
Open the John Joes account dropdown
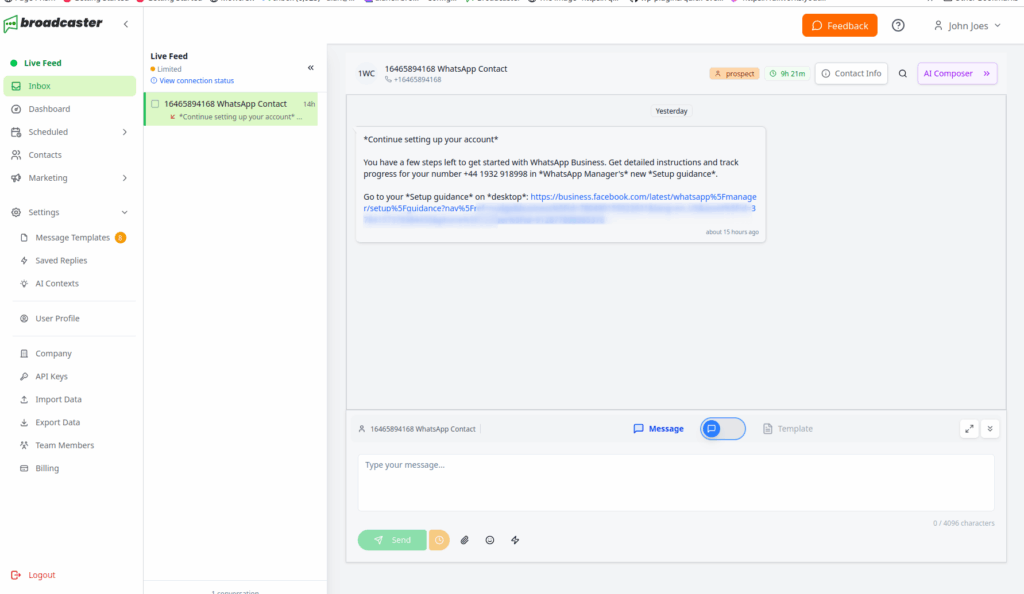[x=967, y=25]
